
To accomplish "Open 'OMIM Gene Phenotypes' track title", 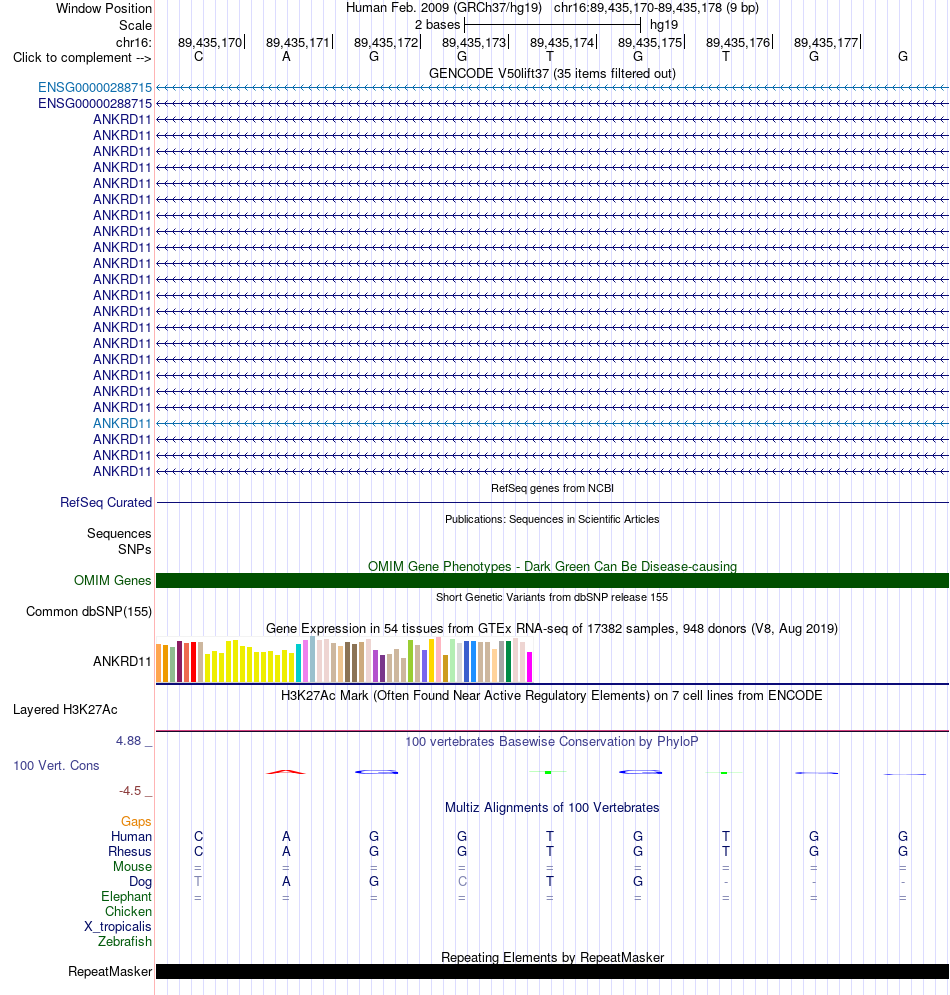I will coord(552,566).
